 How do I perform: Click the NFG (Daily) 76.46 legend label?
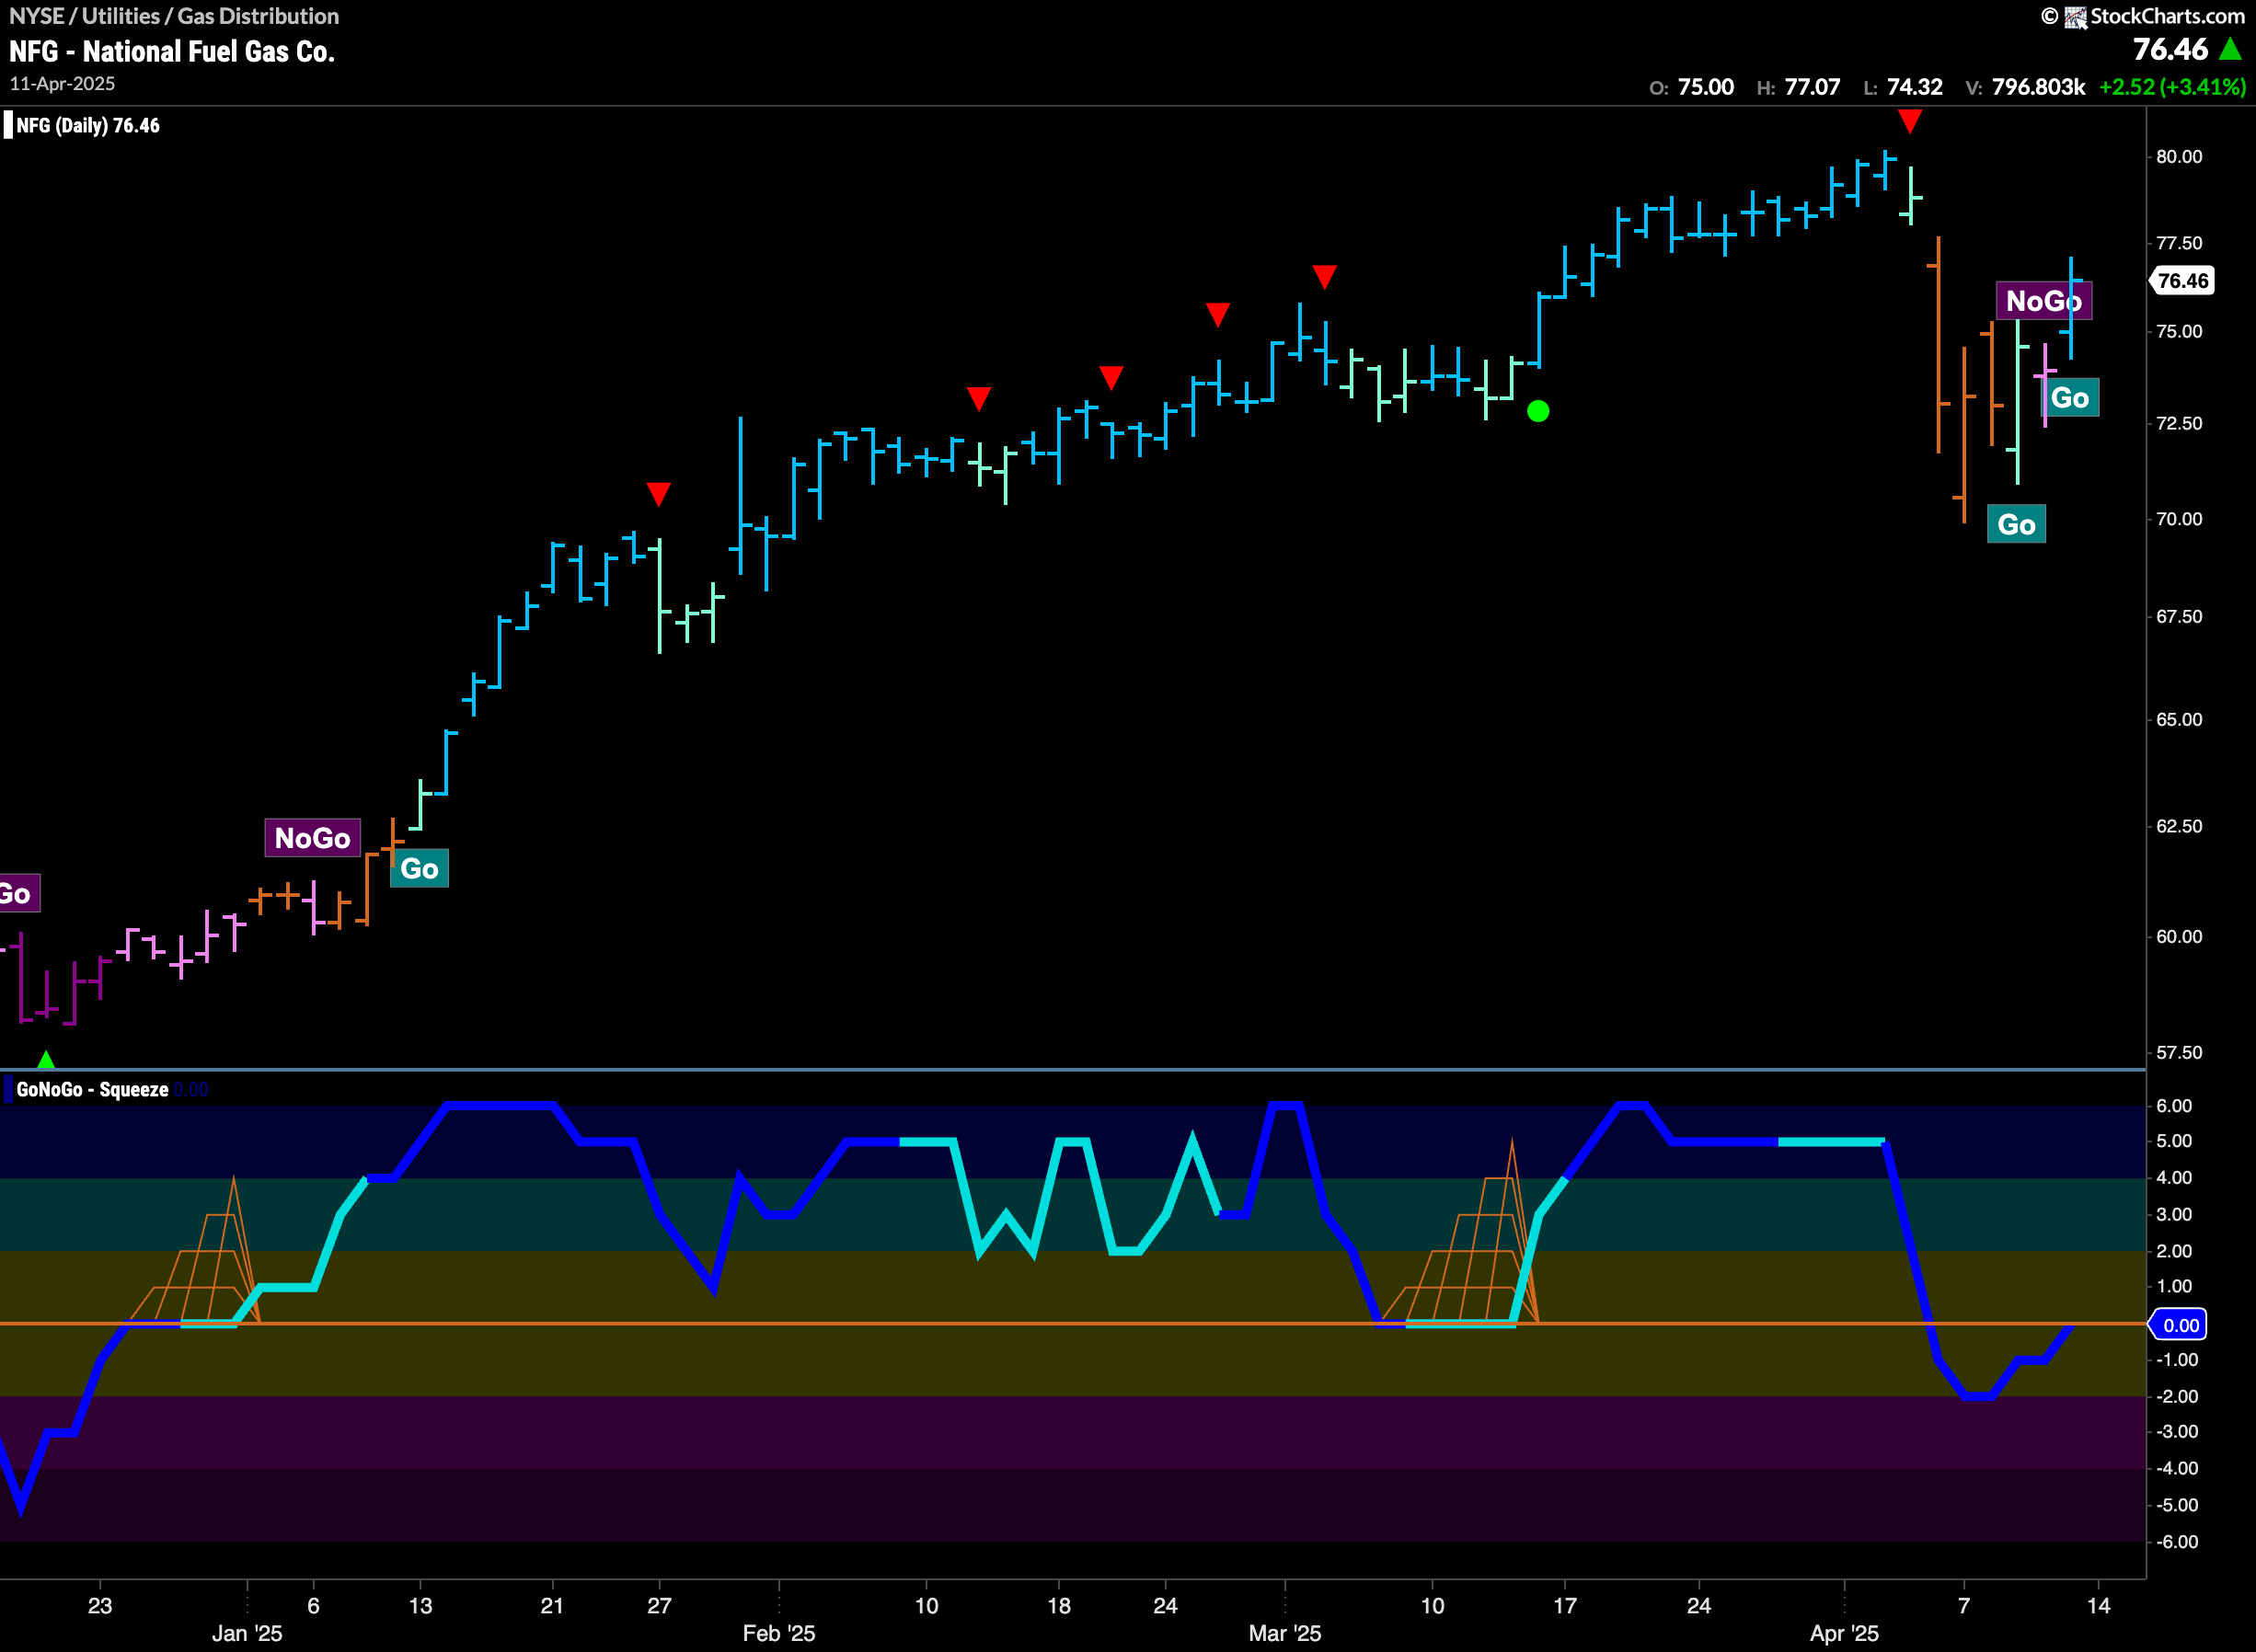[x=88, y=126]
